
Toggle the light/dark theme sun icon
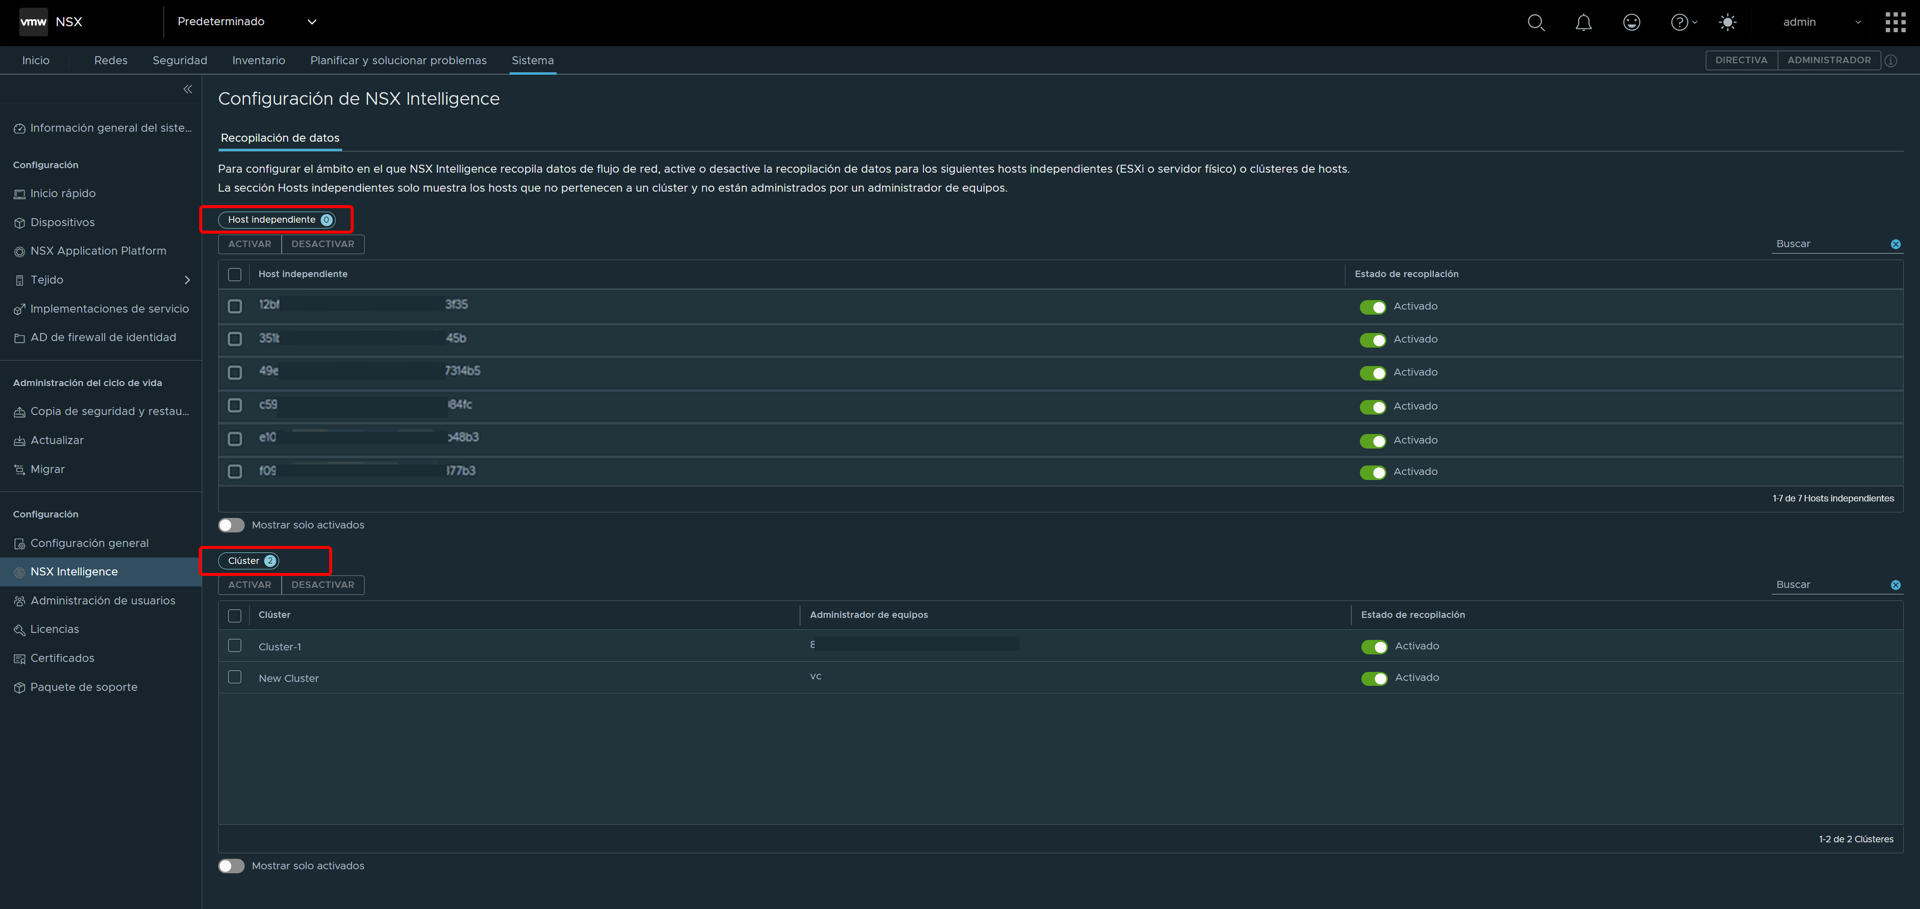(x=1728, y=22)
